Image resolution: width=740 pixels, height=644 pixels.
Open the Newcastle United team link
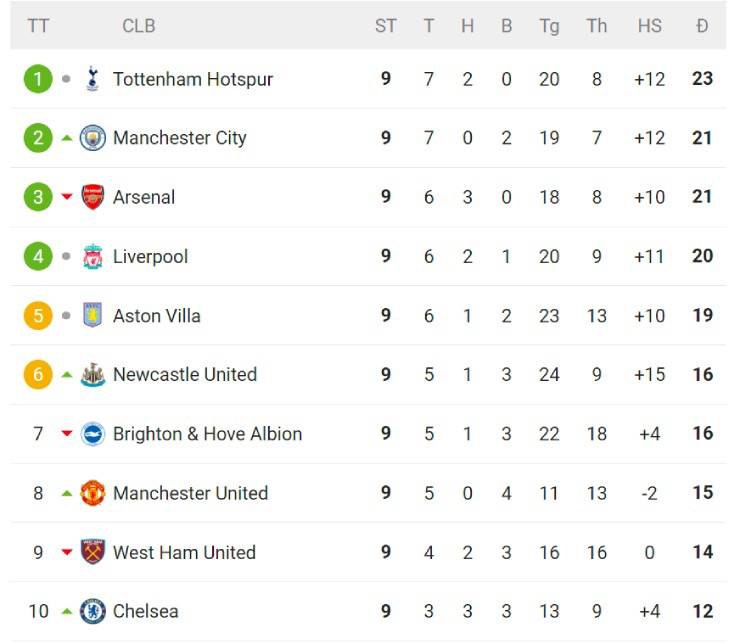pyautogui.click(x=185, y=375)
